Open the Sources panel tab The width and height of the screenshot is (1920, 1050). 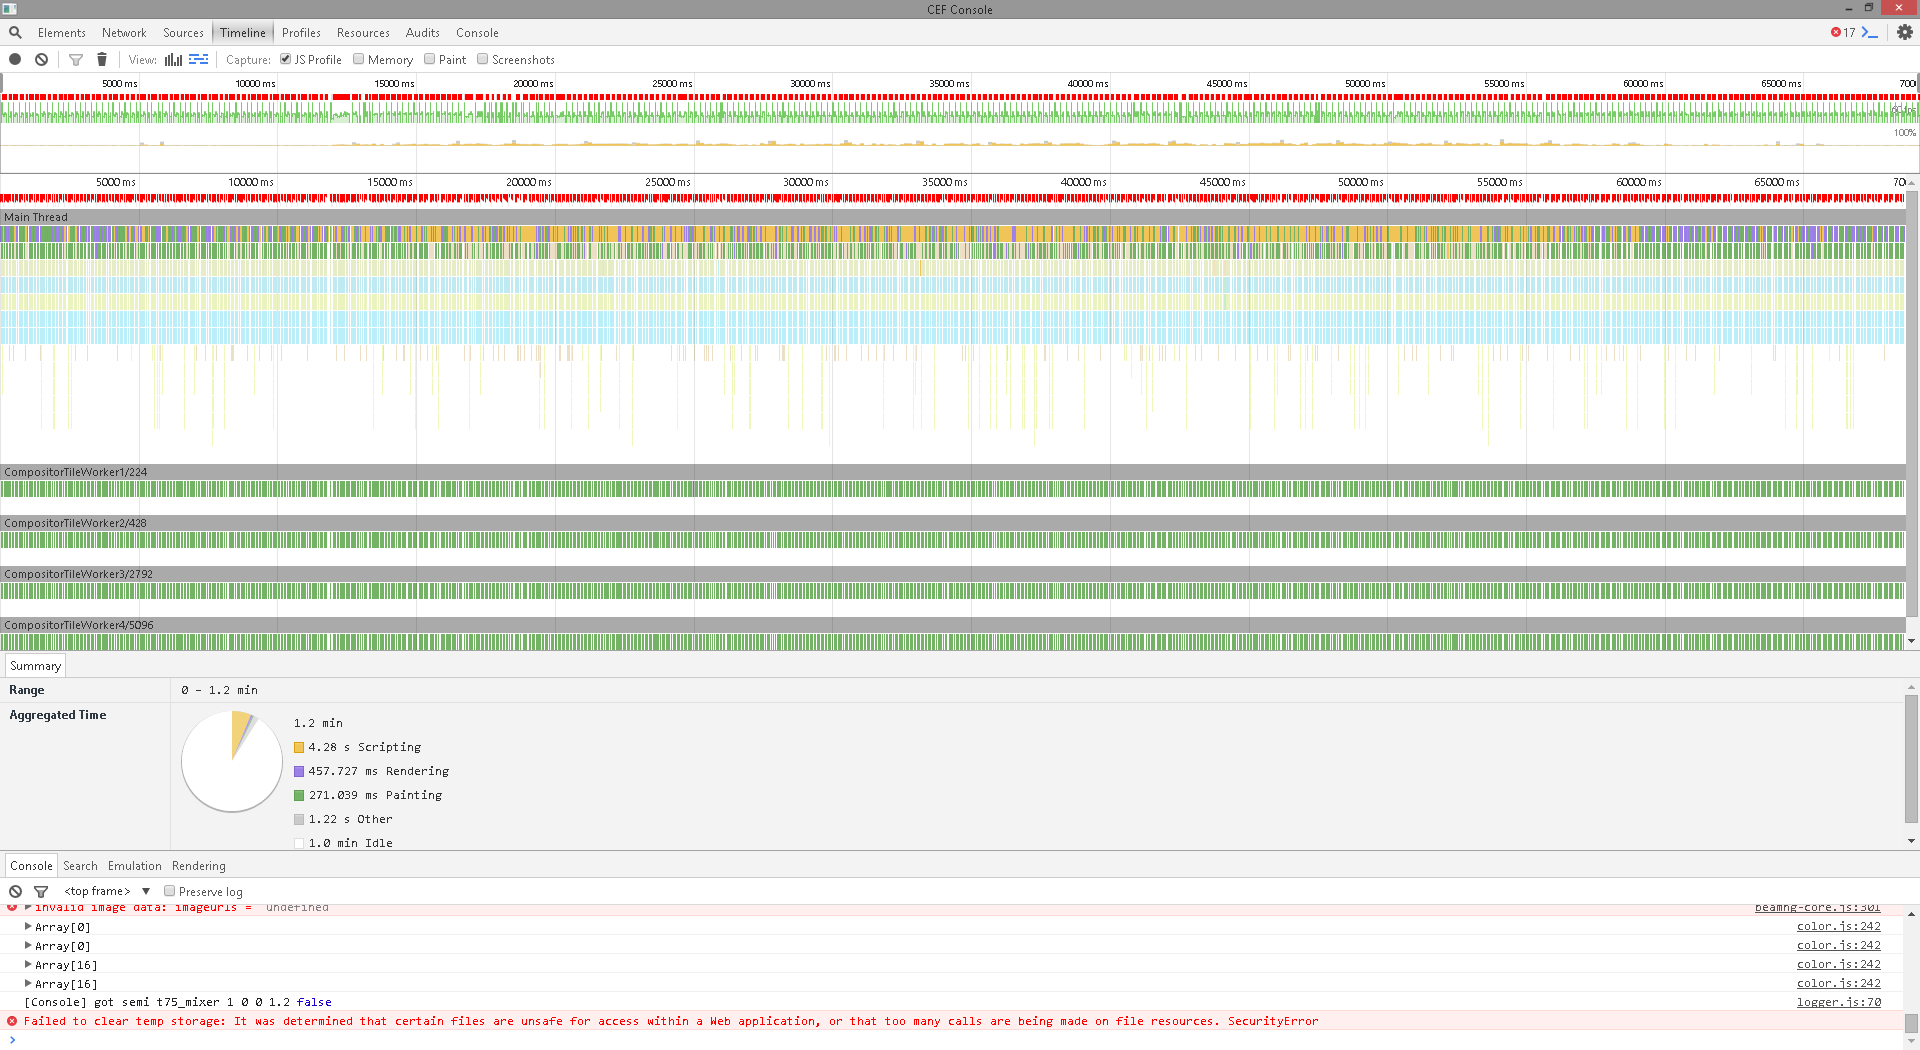183,33
